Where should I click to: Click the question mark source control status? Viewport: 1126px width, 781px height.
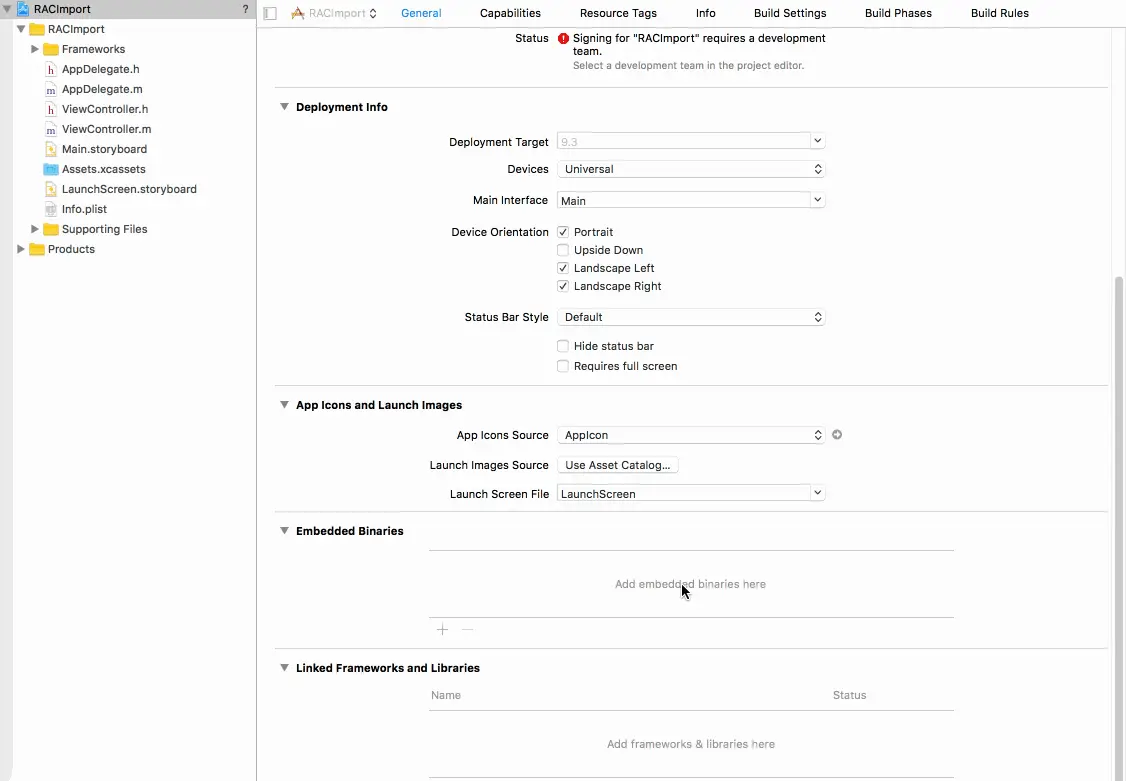click(245, 9)
